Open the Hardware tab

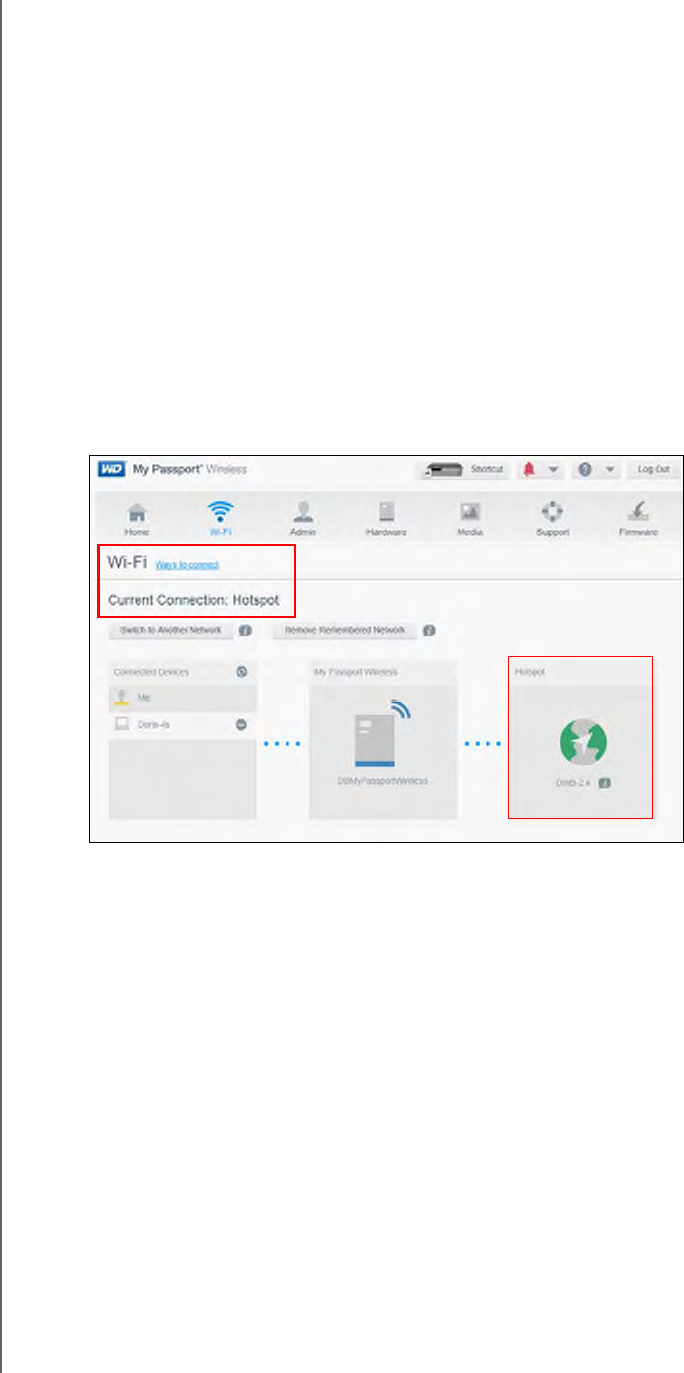[386, 518]
